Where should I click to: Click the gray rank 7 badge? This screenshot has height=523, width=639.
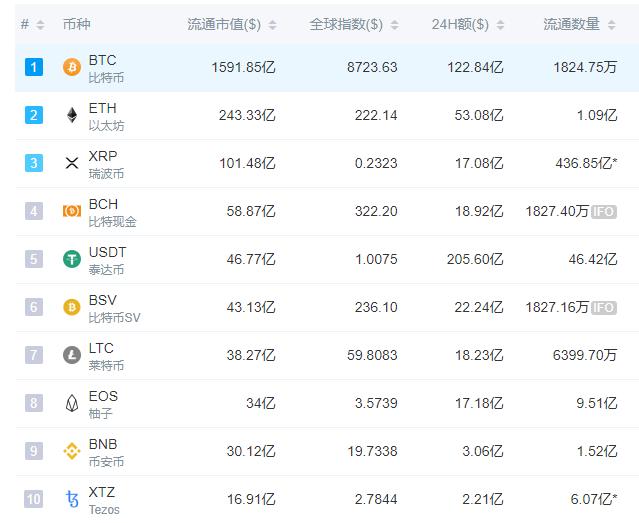point(34,355)
